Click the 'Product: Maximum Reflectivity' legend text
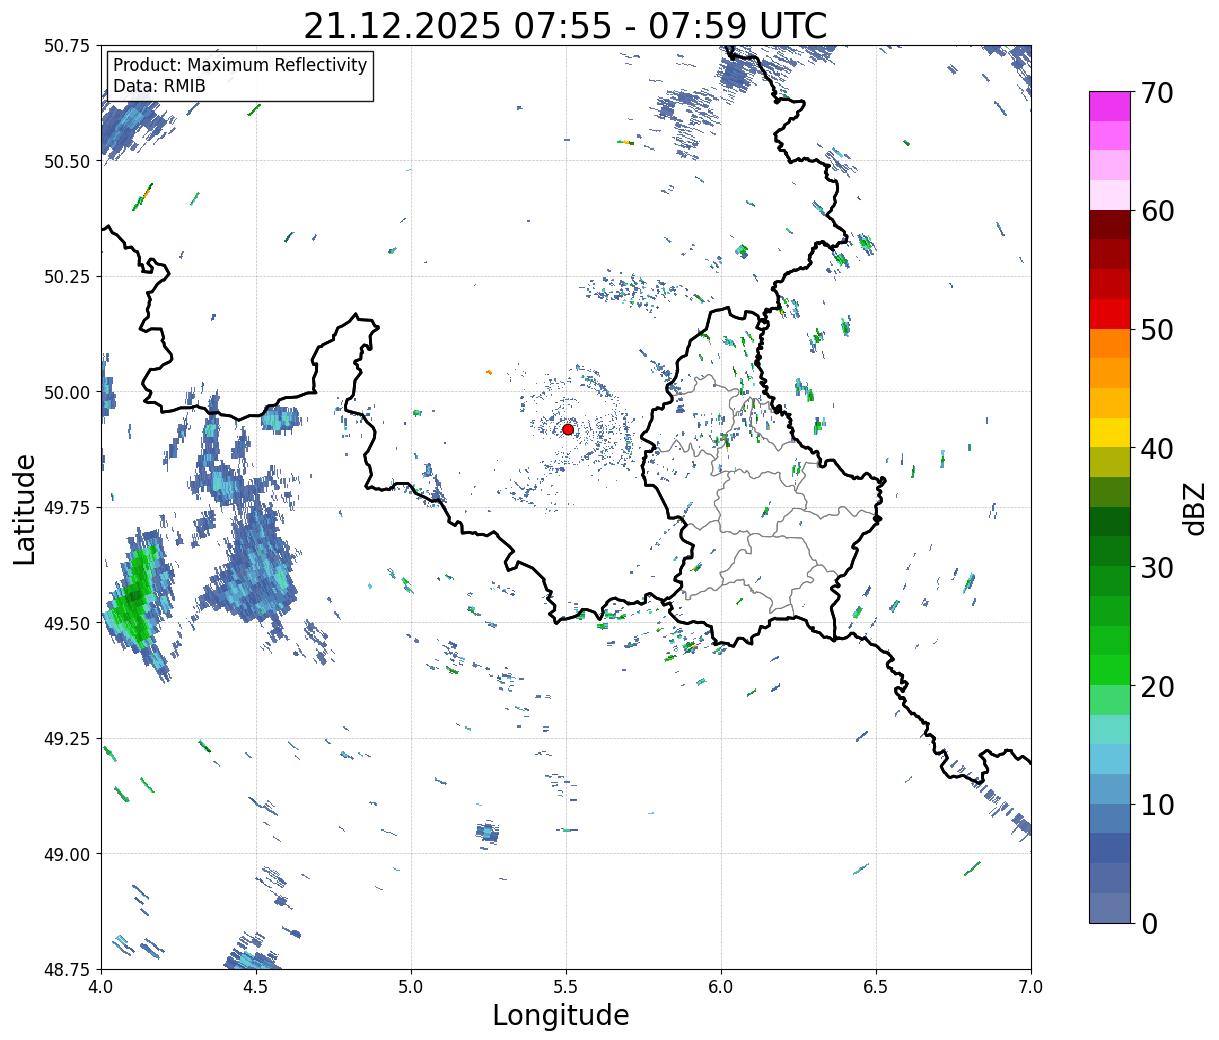The height and width of the screenshot is (1040, 1219). [240, 65]
